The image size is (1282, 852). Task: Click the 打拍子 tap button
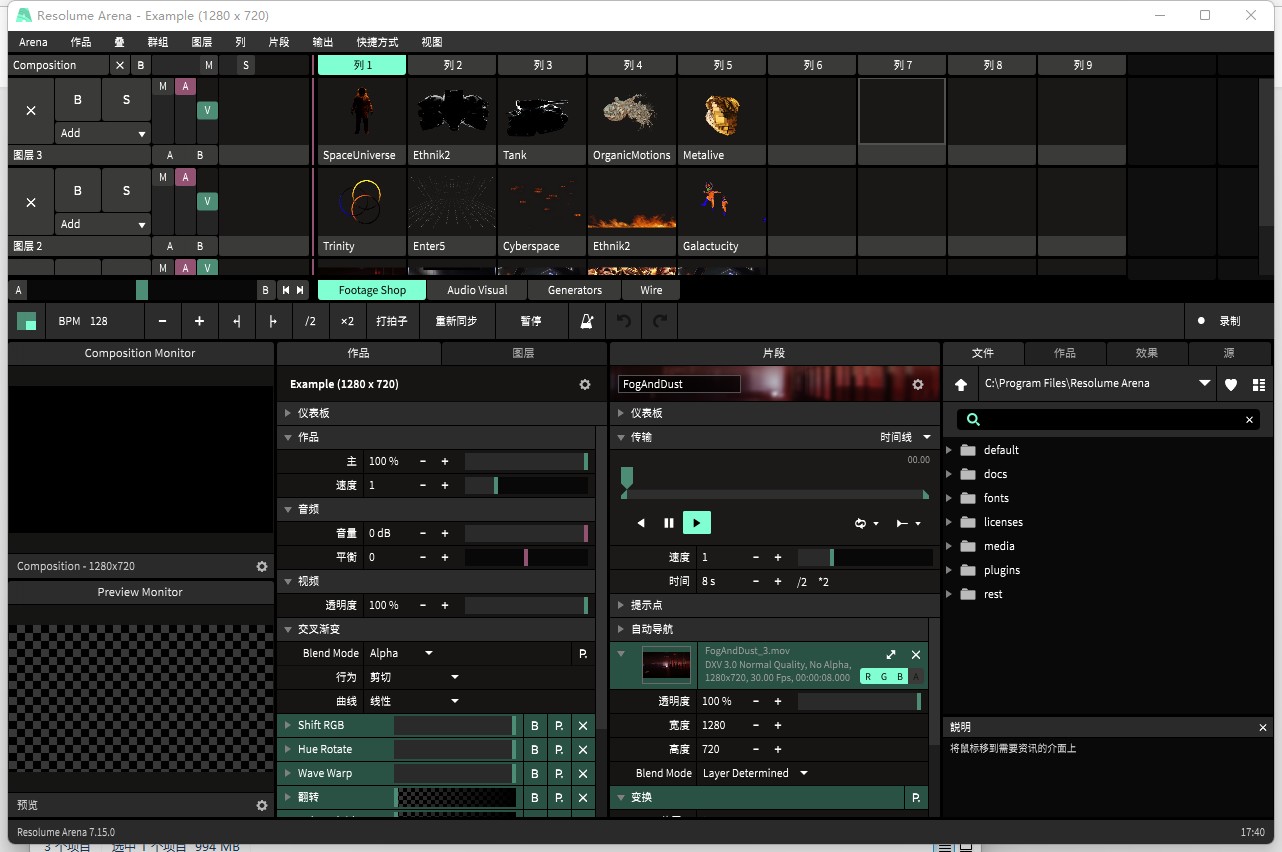pyautogui.click(x=392, y=321)
